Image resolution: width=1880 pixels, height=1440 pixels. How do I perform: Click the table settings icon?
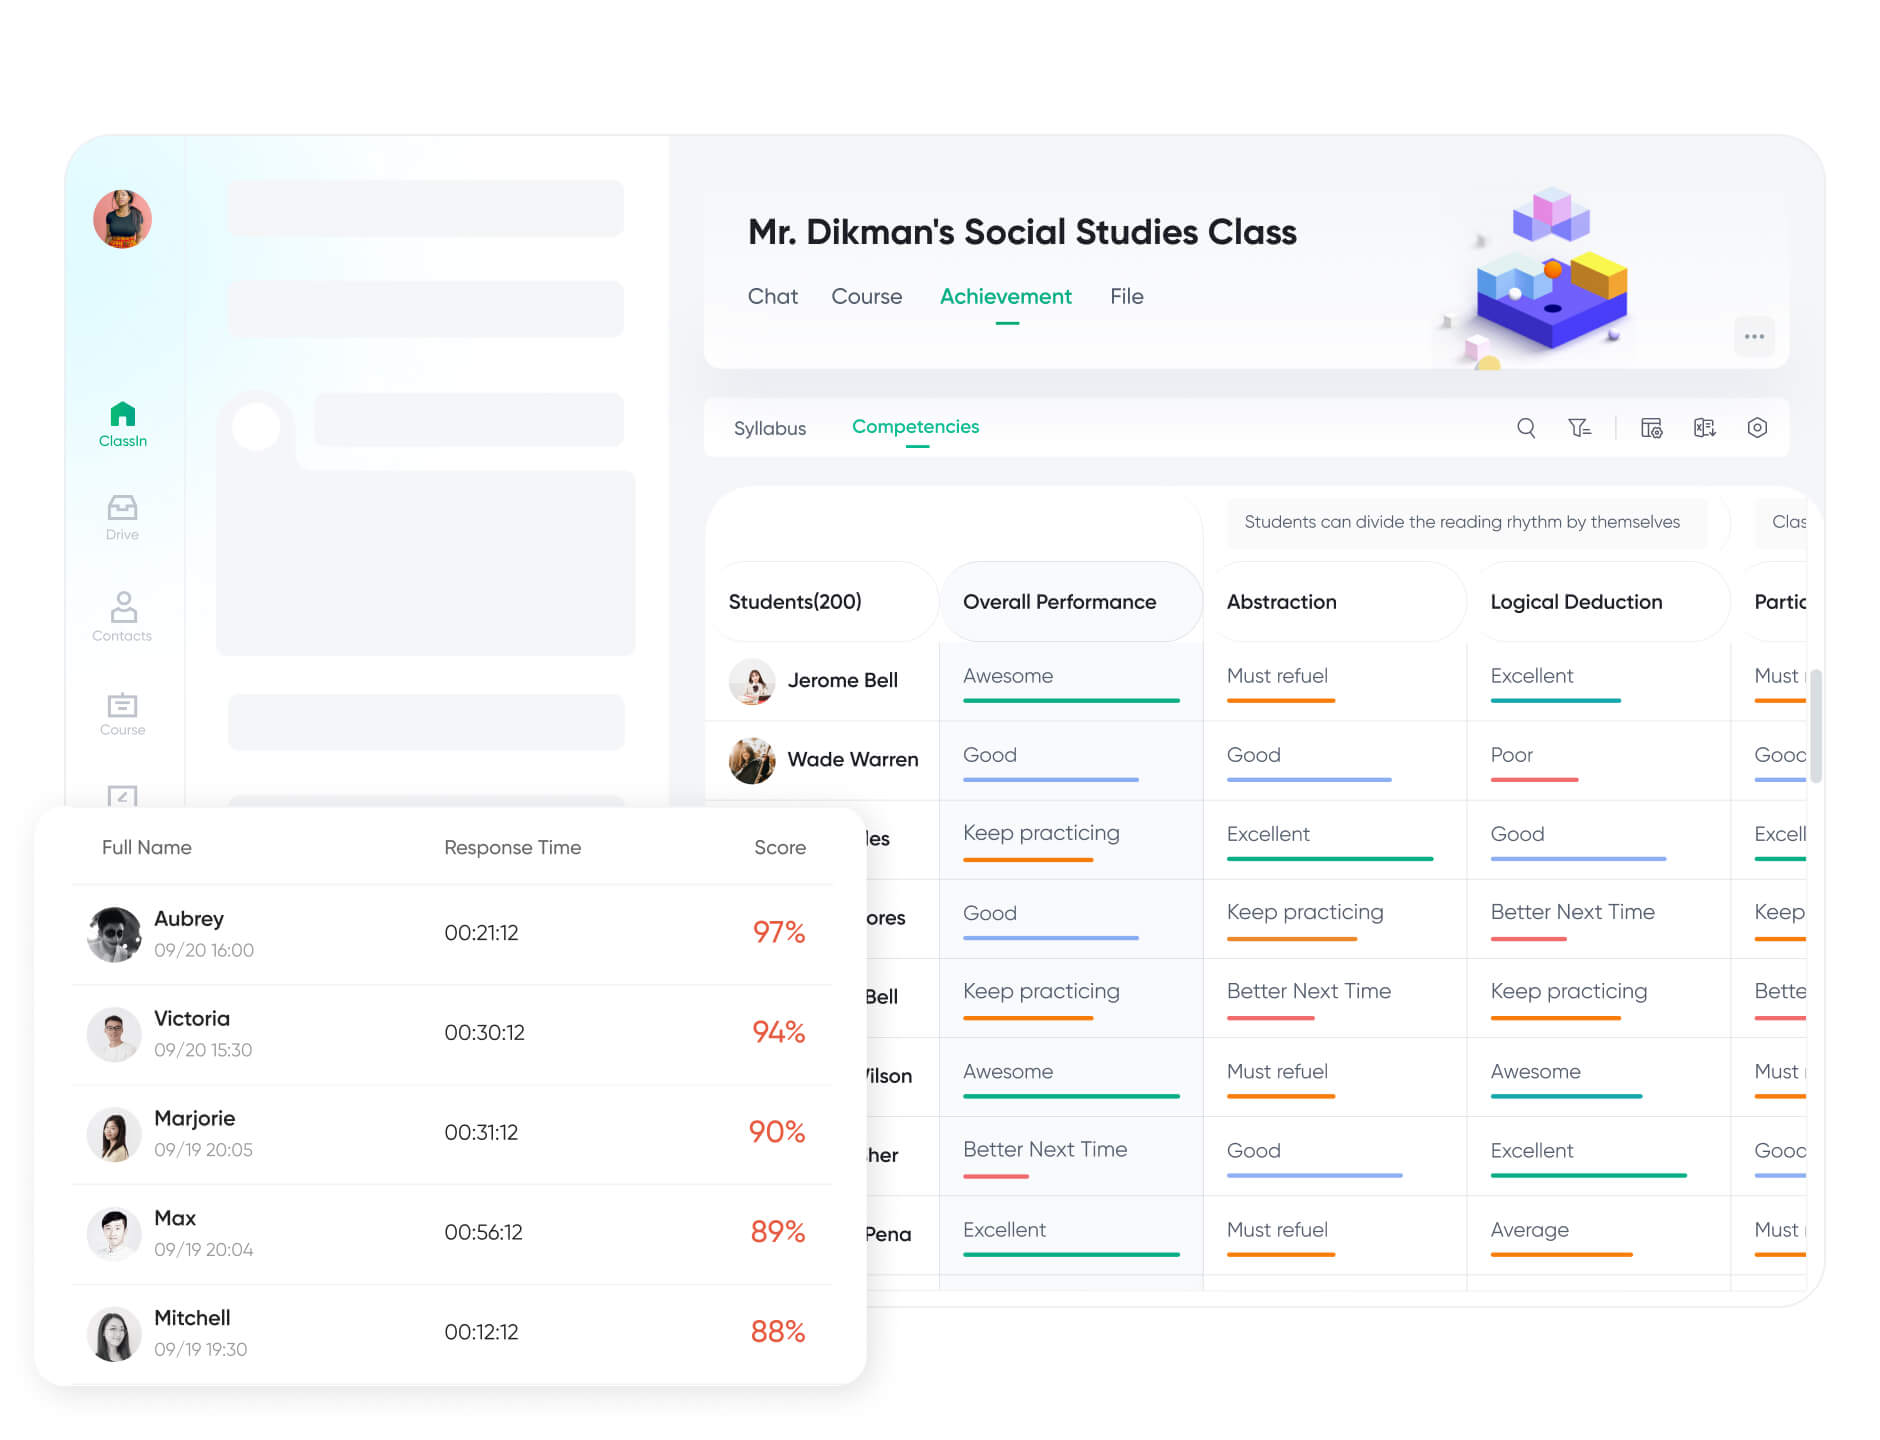[1651, 428]
